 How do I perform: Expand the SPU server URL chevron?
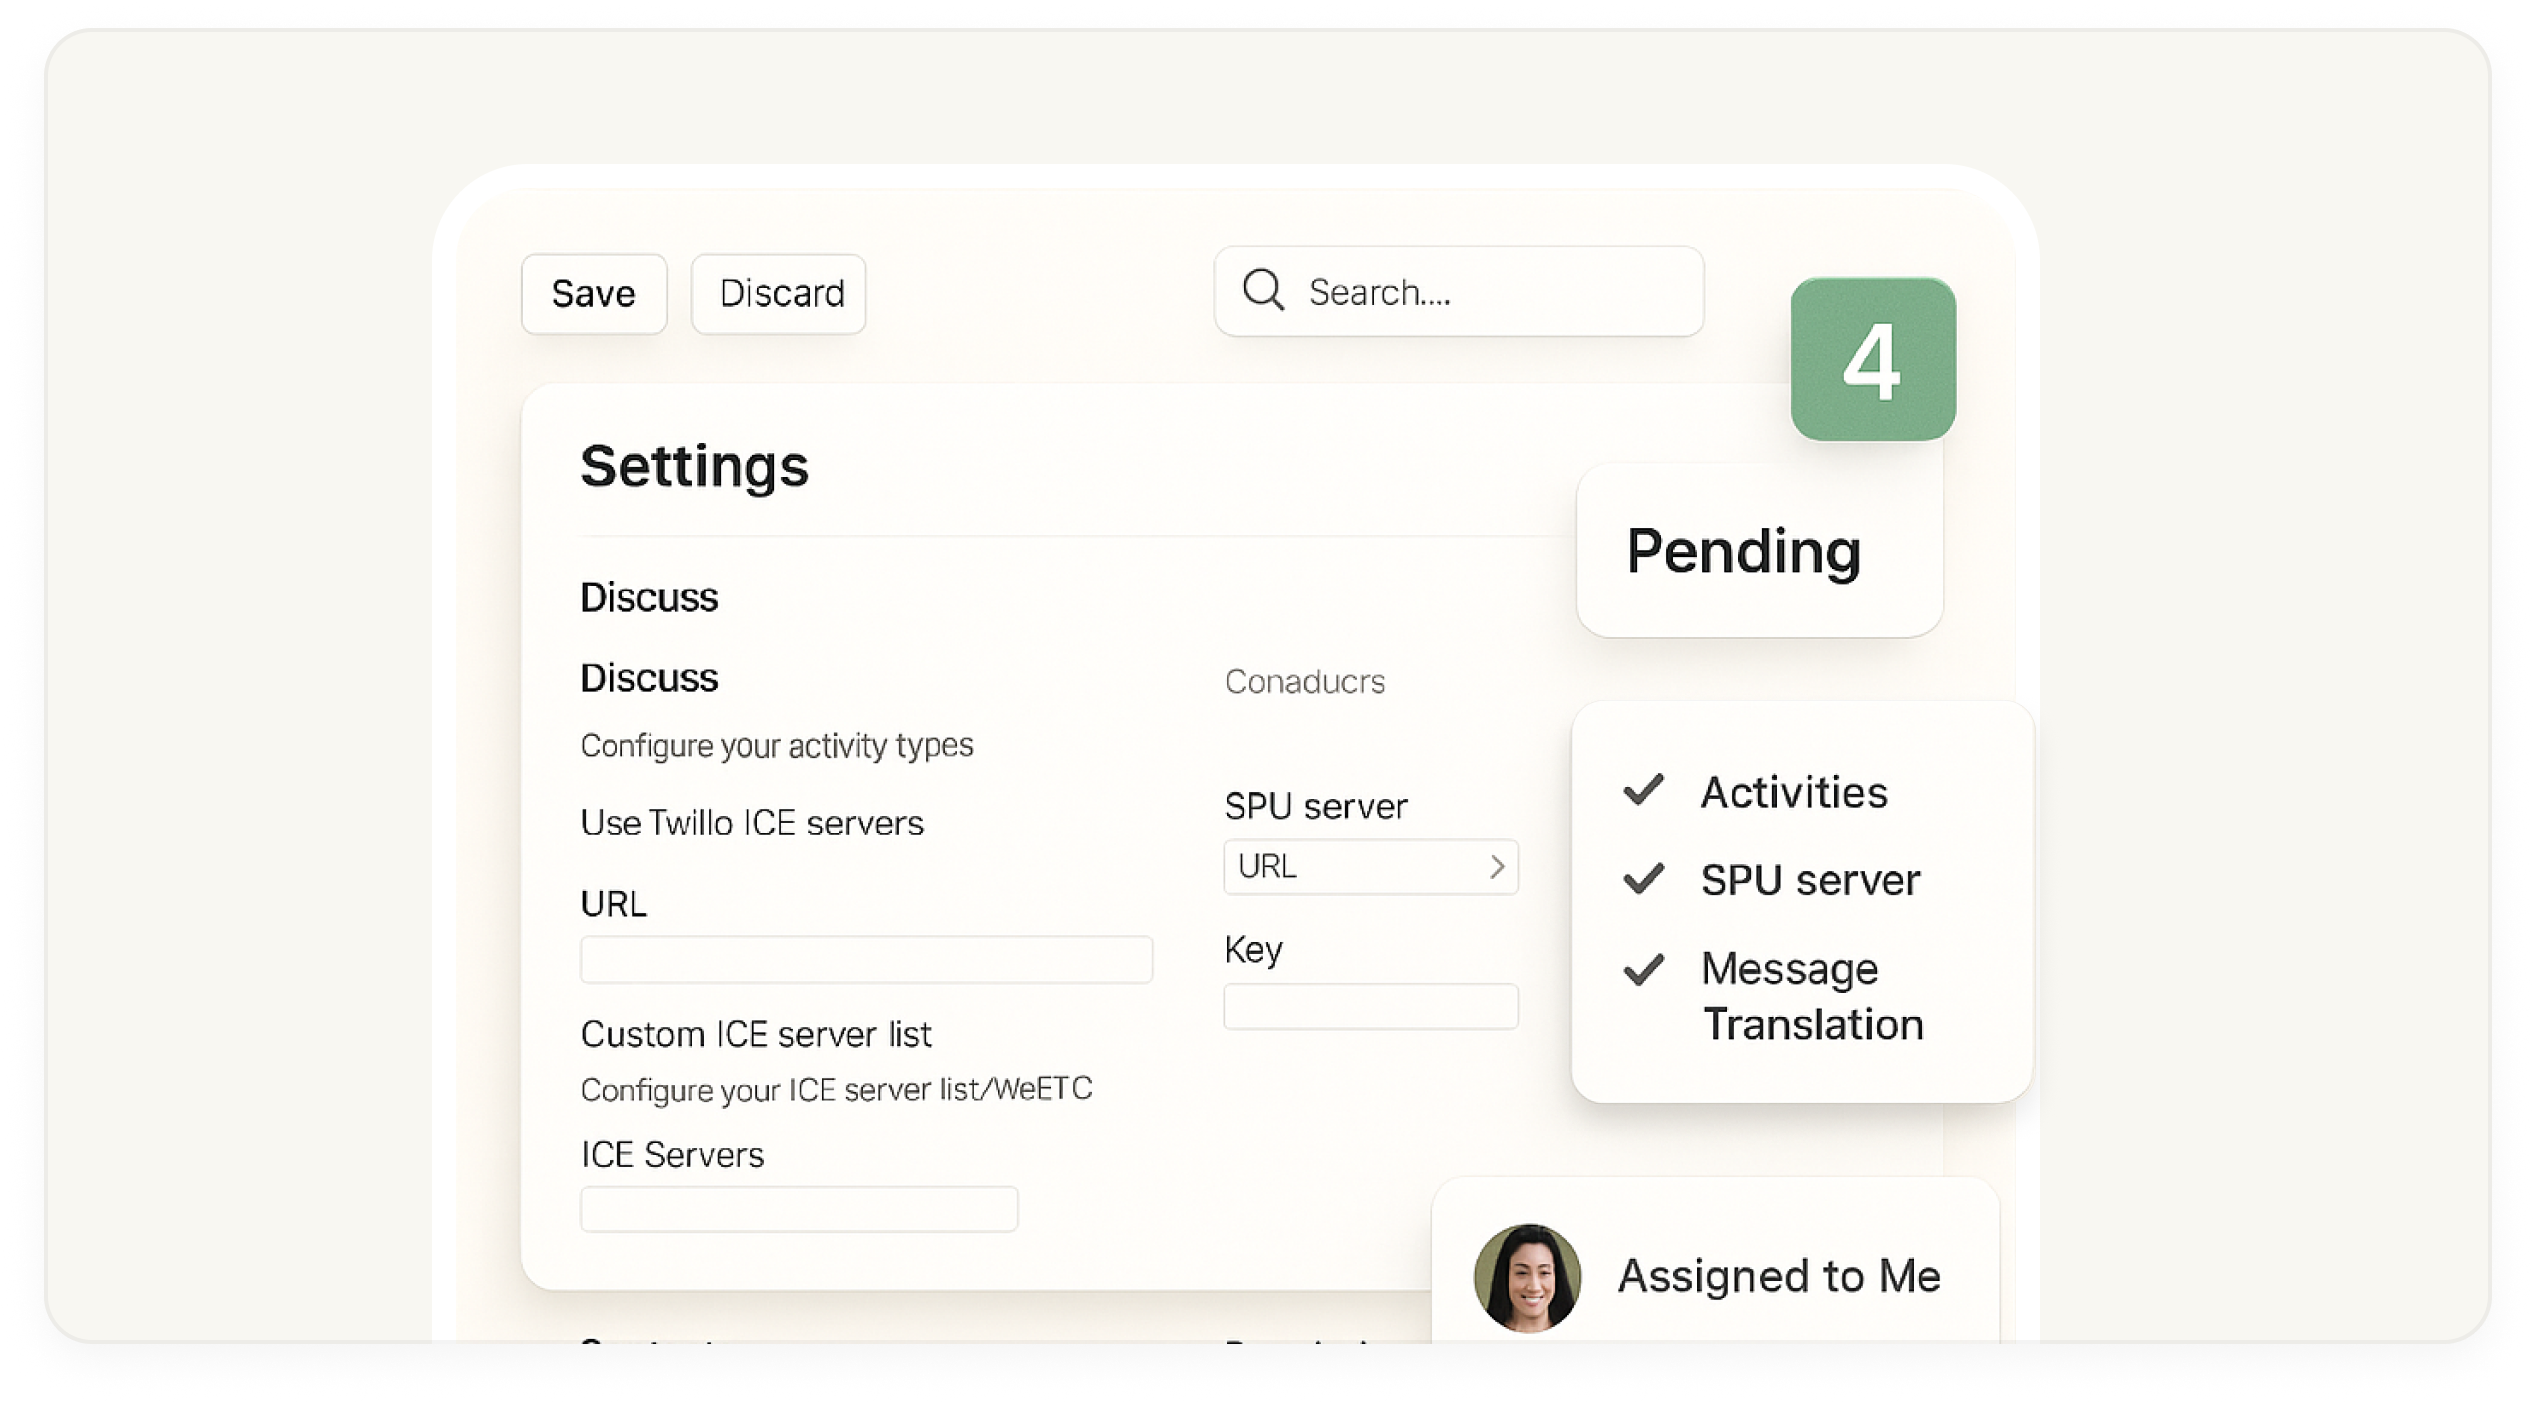pyautogui.click(x=1496, y=866)
